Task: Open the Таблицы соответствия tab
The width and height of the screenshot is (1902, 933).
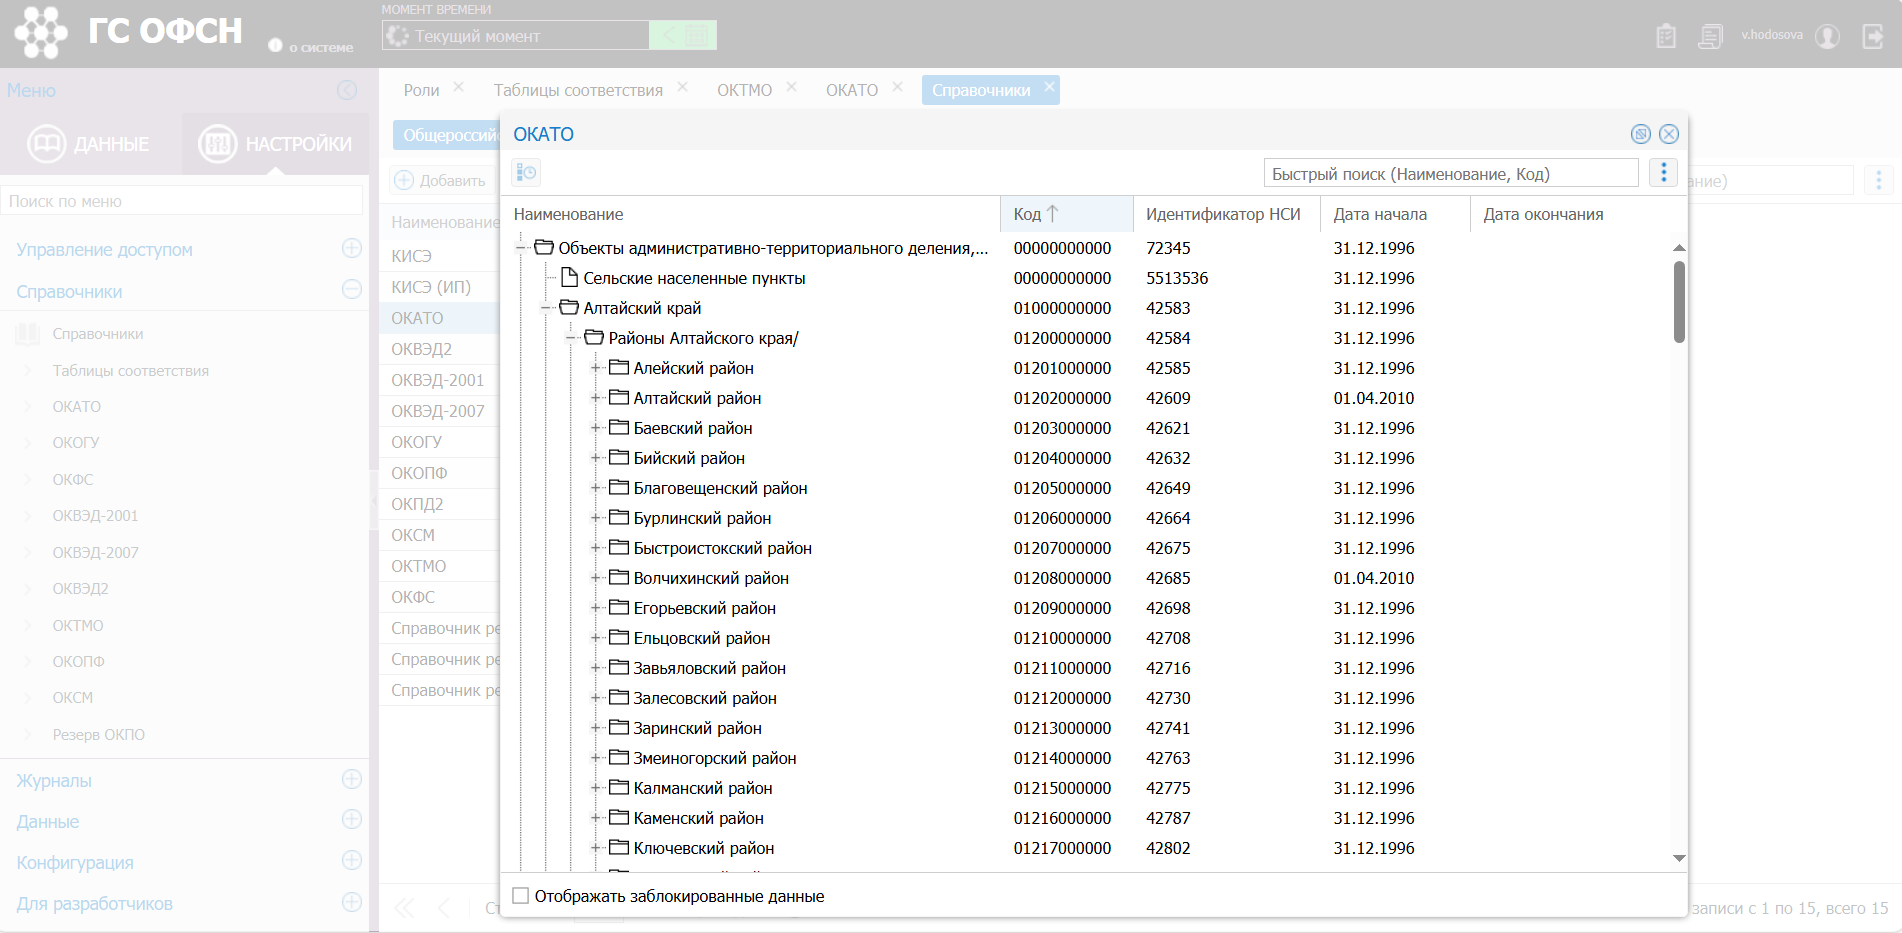Action: pos(578,90)
